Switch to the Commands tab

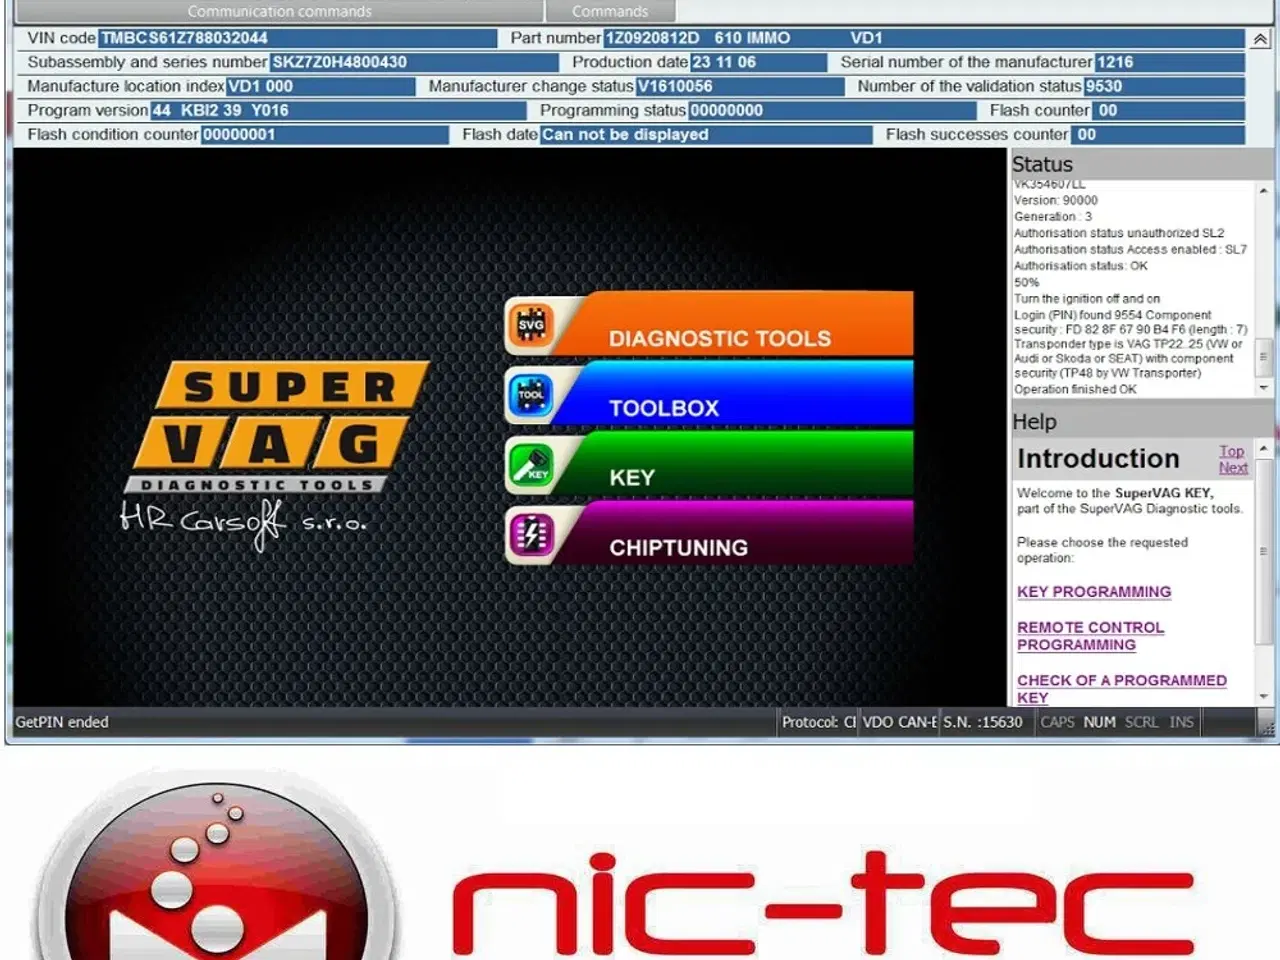click(610, 11)
